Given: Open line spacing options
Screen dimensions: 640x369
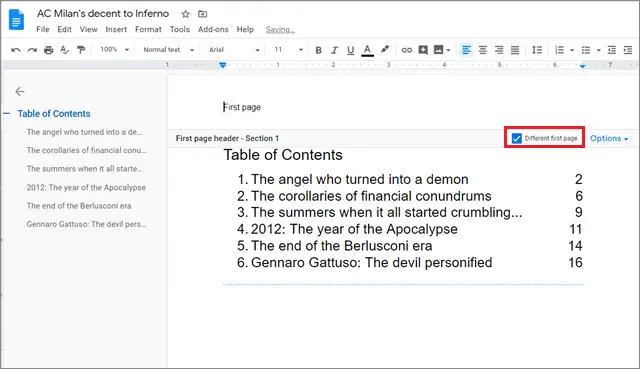Looking at the screenshot, I should (537, 50).
